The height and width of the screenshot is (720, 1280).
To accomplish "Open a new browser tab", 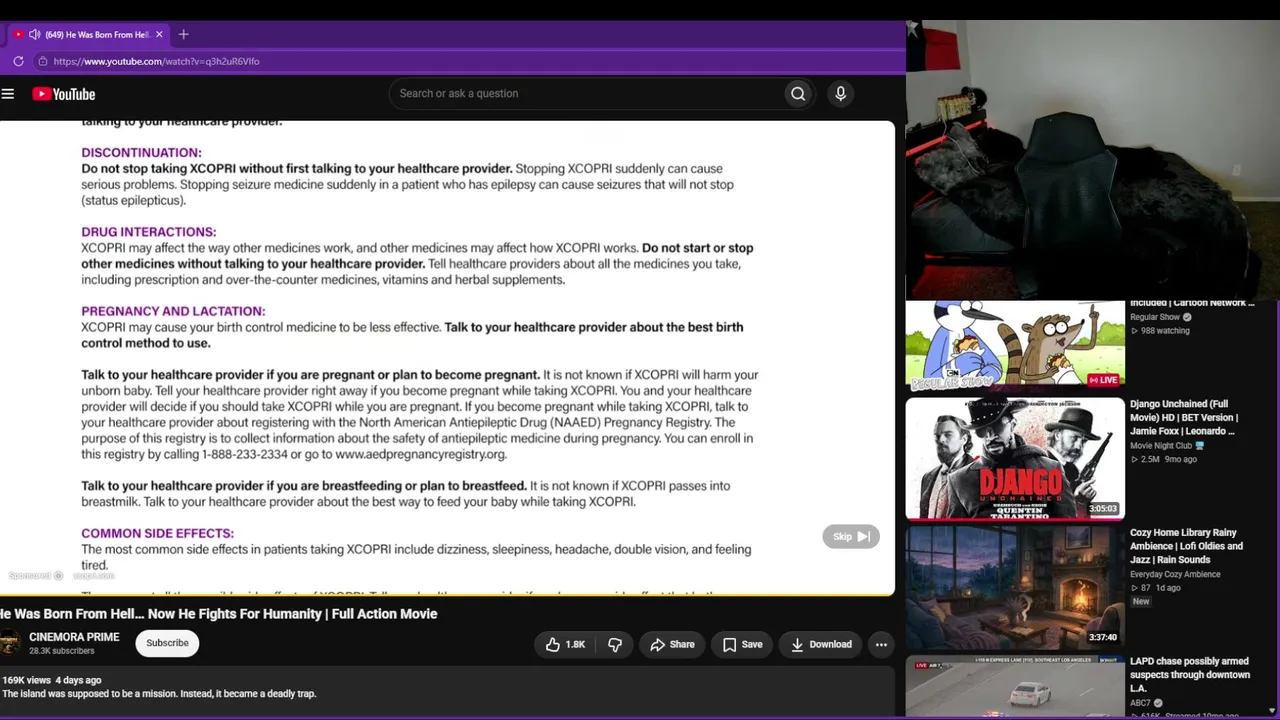I will click(x=183, y=34).
